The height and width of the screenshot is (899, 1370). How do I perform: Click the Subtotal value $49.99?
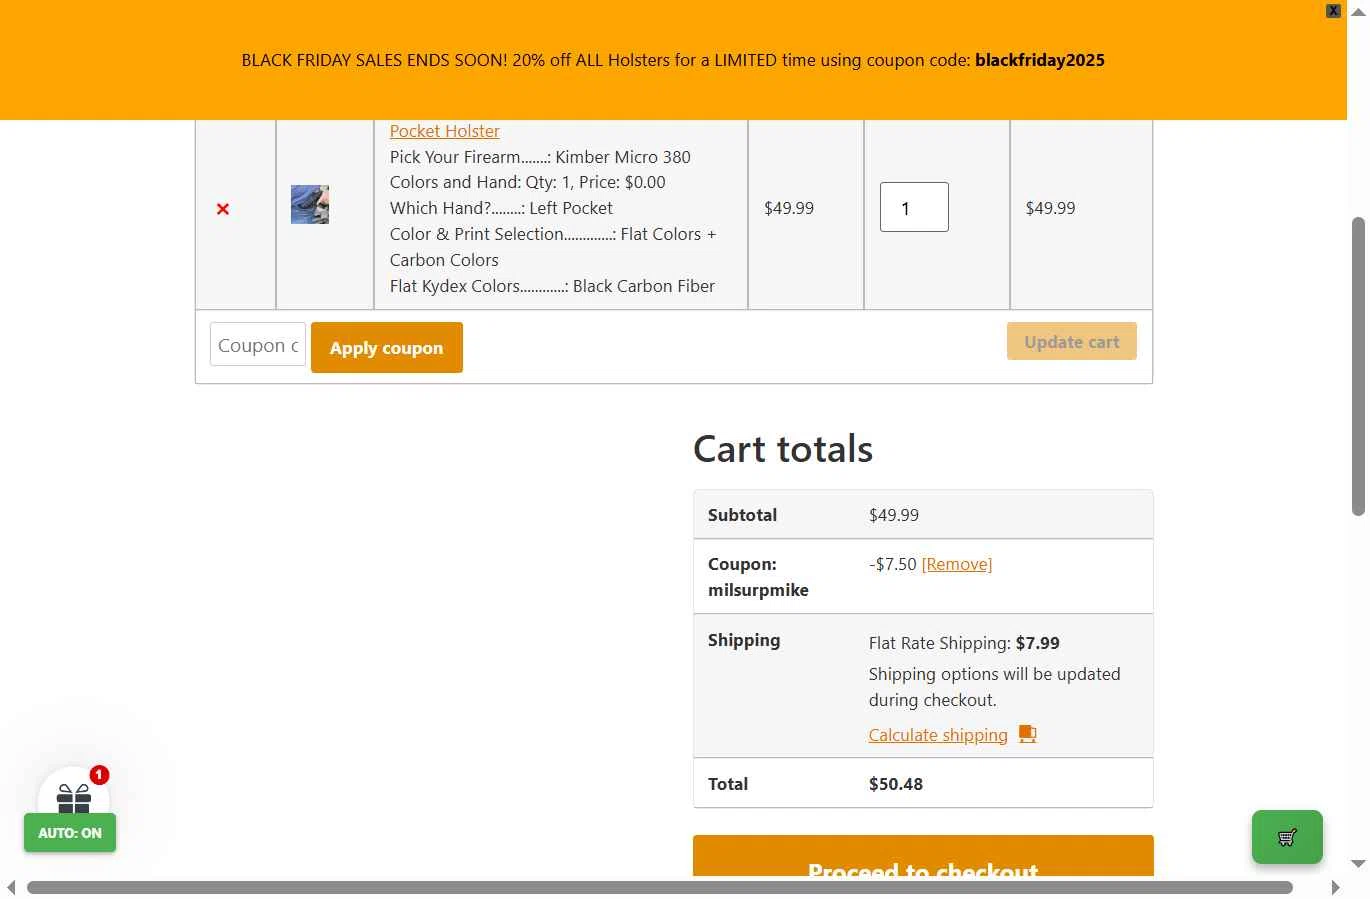(x=894, y=515)
